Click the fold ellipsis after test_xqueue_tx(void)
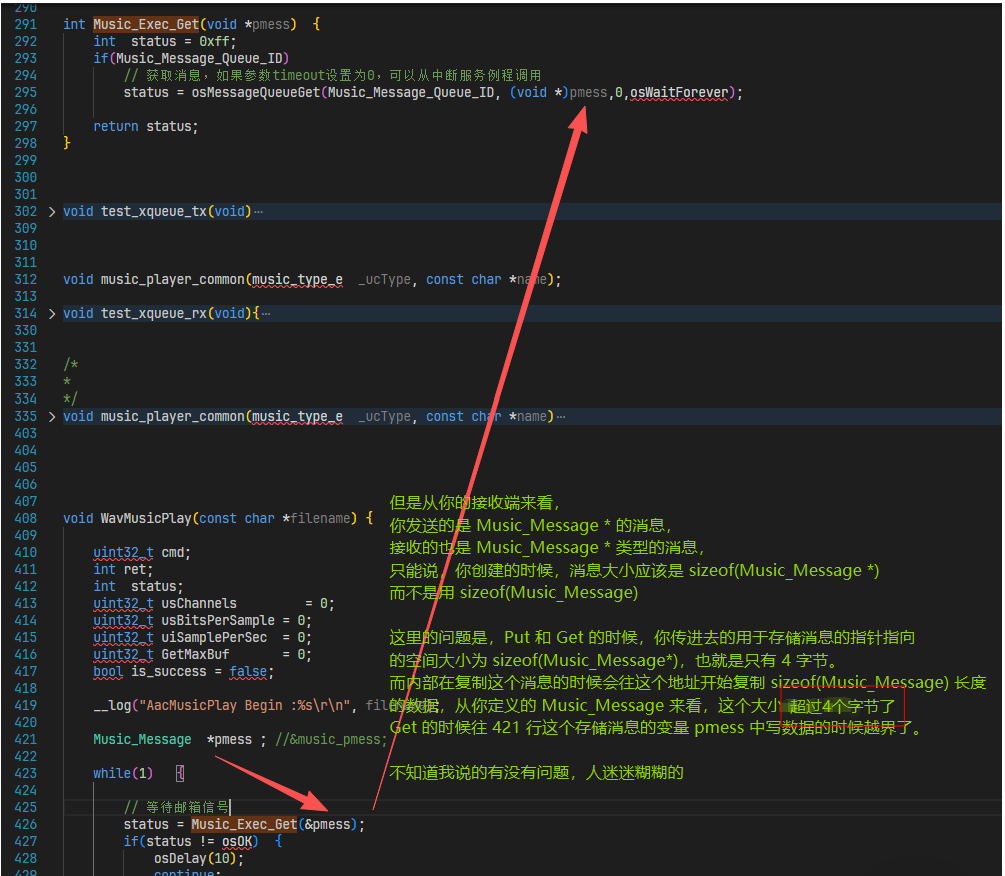This screenshot has height=876, width=1005. pos(258,212)
